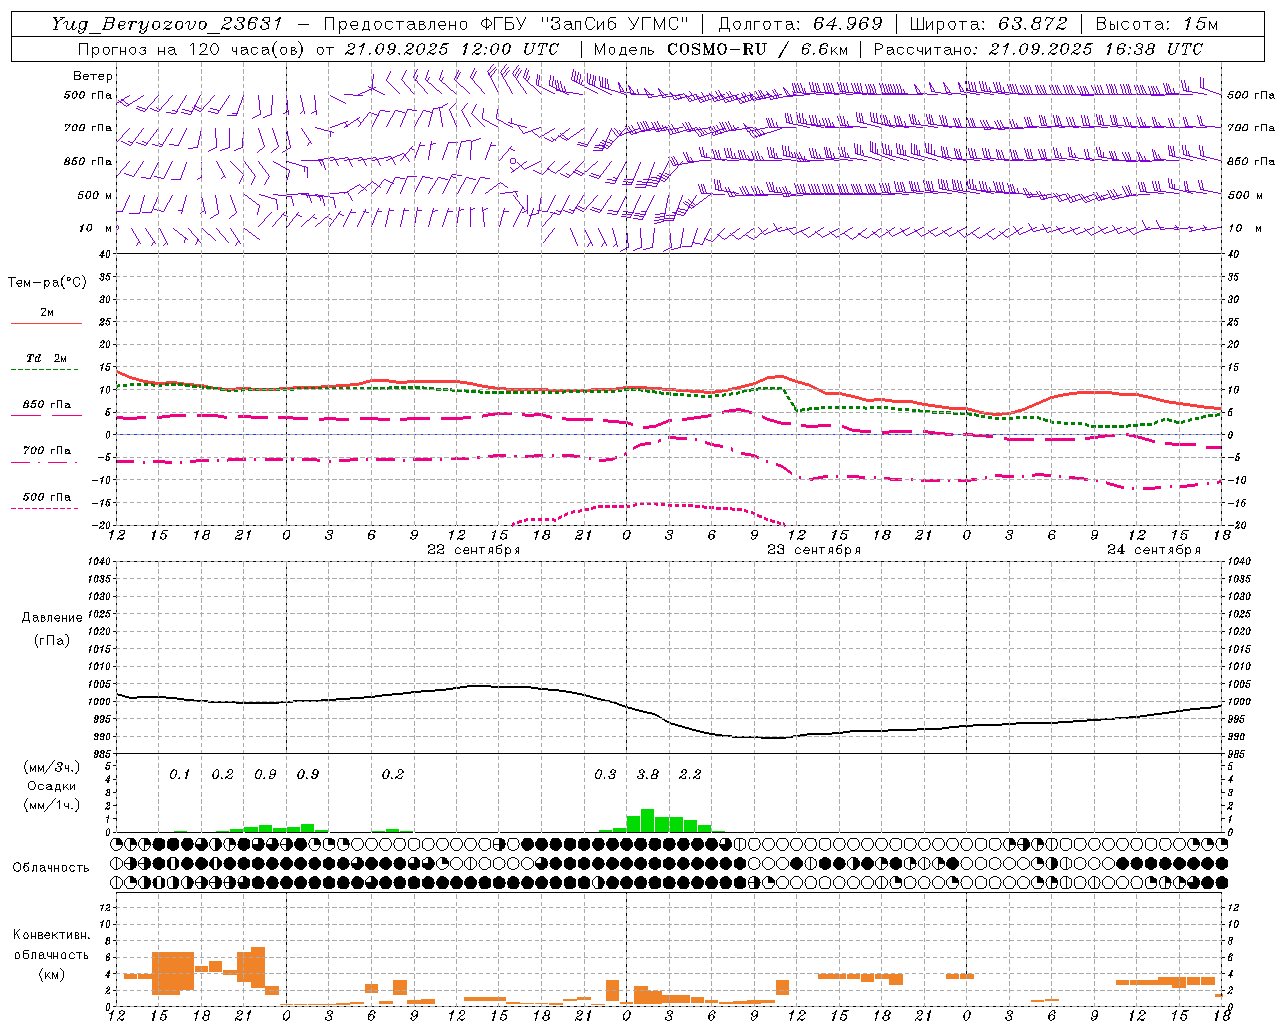1280x1024 pixels.
Task: Click the forecast start 21.09.2025 12:00 UTC
Action: [x=451, y=48]
